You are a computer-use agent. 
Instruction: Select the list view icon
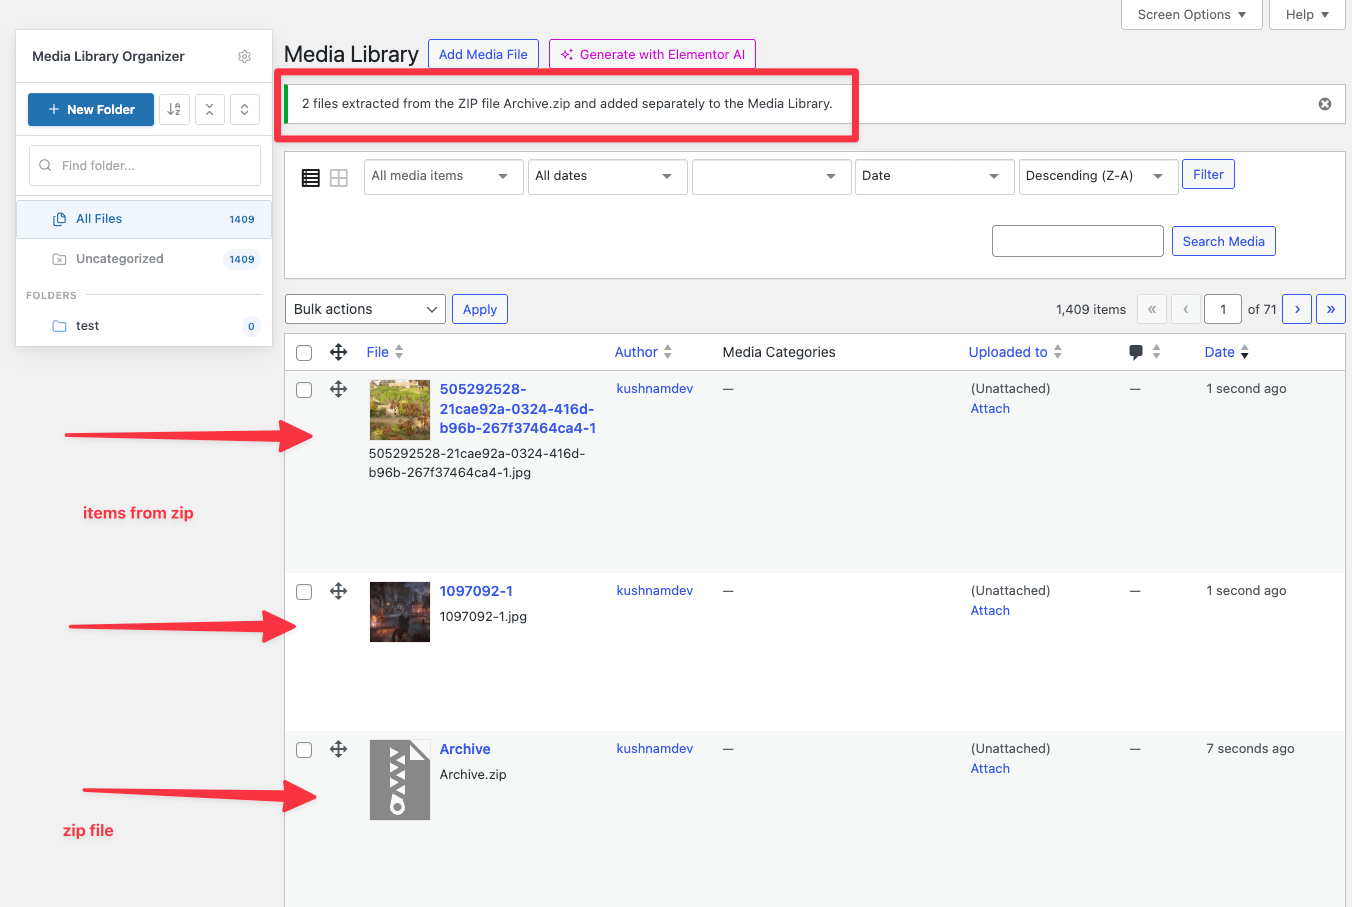[x=310, y=177]
